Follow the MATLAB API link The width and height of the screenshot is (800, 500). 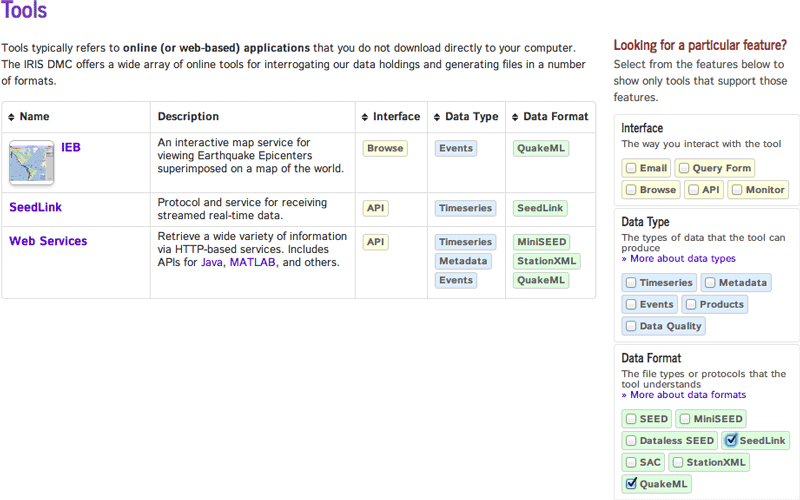[253, 262]
